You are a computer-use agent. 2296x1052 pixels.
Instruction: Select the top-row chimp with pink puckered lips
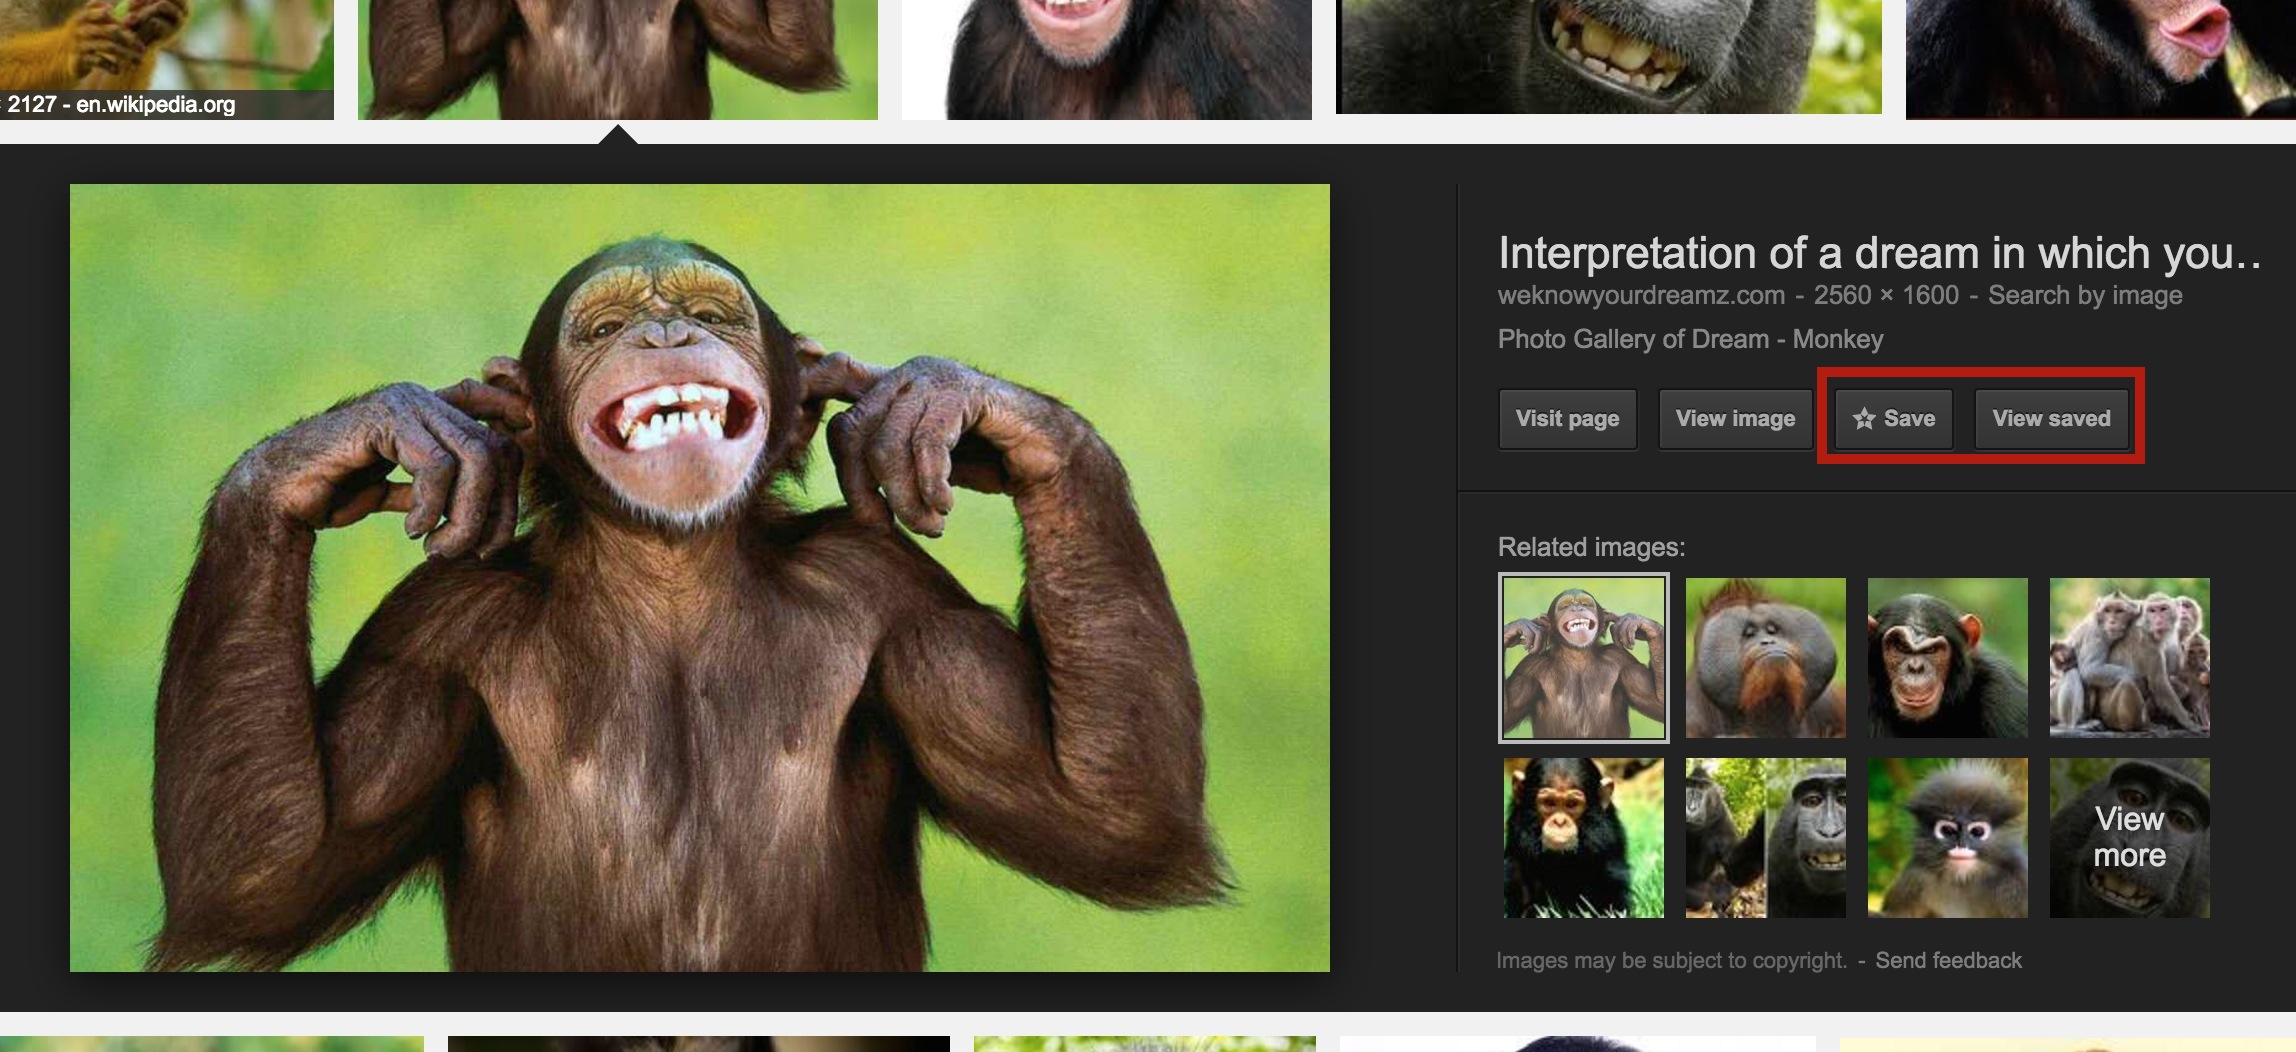(2100, 58)
